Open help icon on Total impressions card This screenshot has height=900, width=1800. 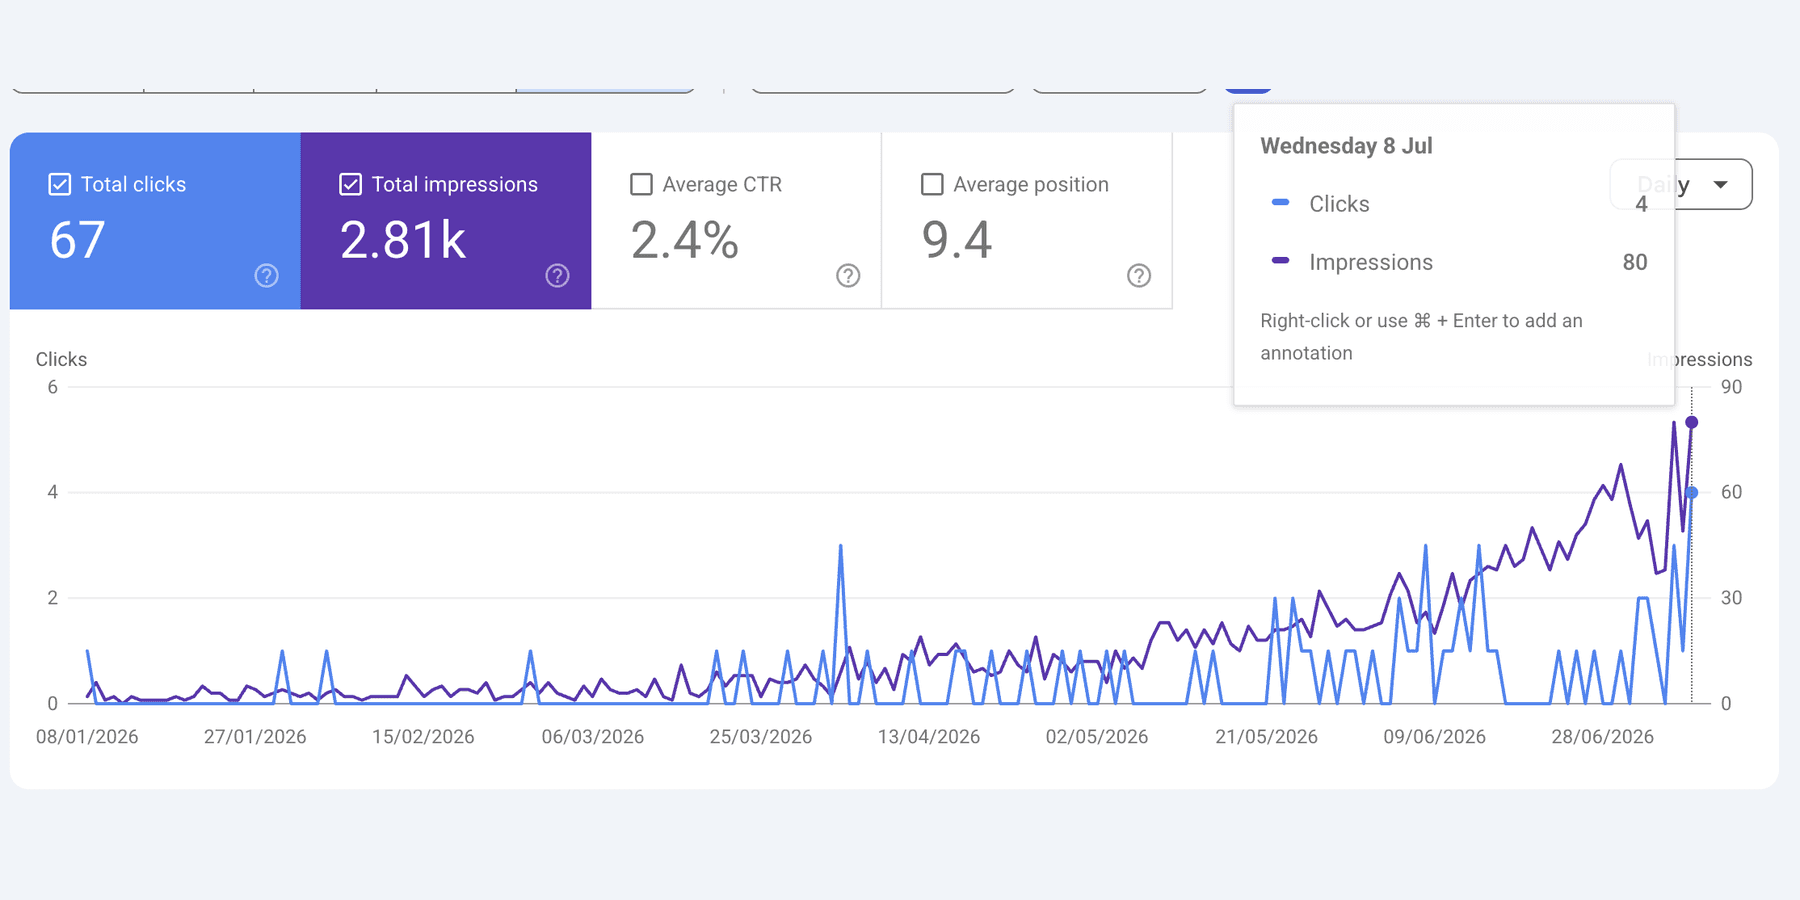coord(557,276)
